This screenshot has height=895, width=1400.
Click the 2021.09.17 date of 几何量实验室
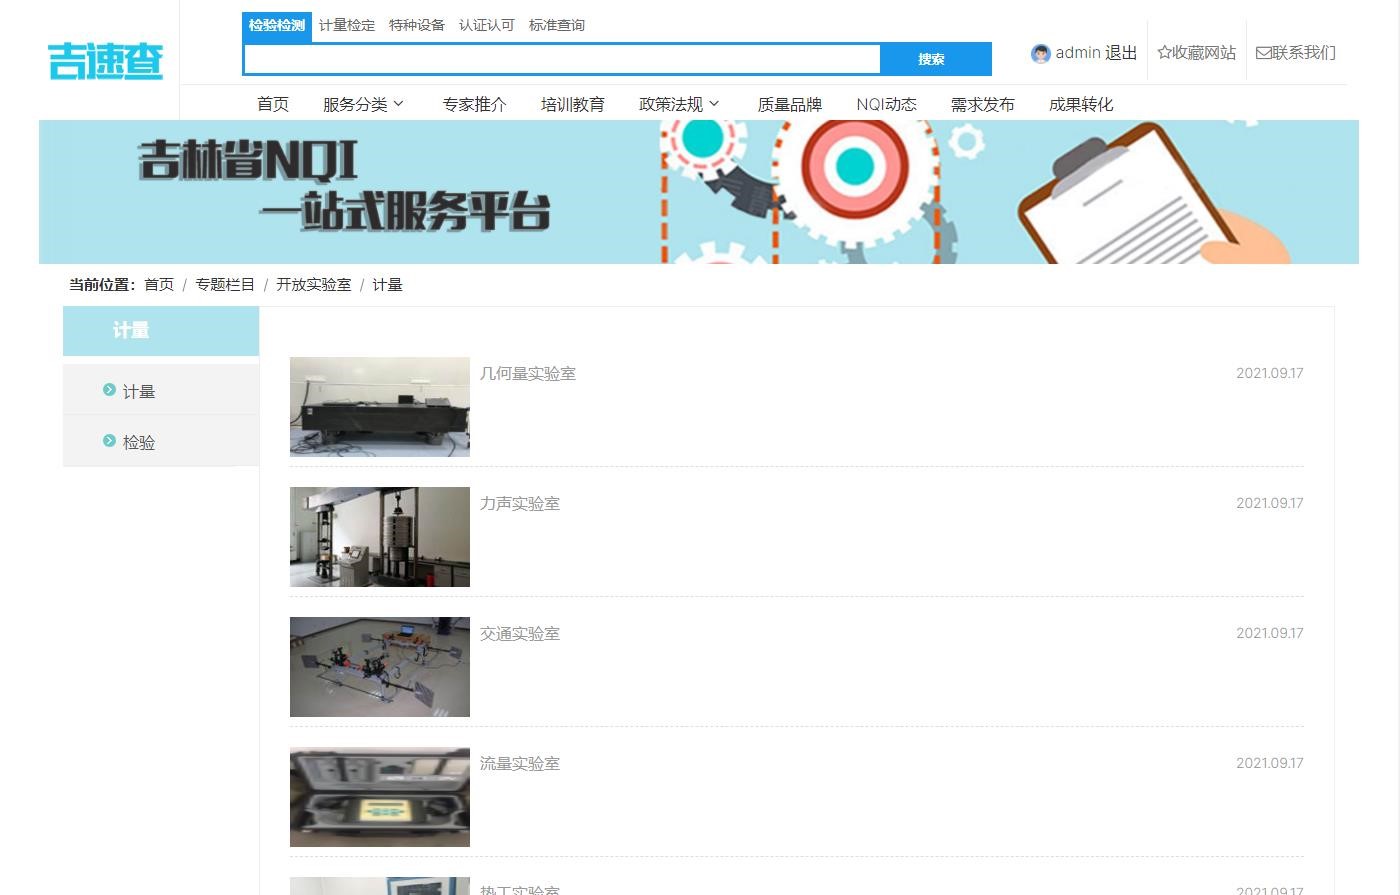(1270, 373)
